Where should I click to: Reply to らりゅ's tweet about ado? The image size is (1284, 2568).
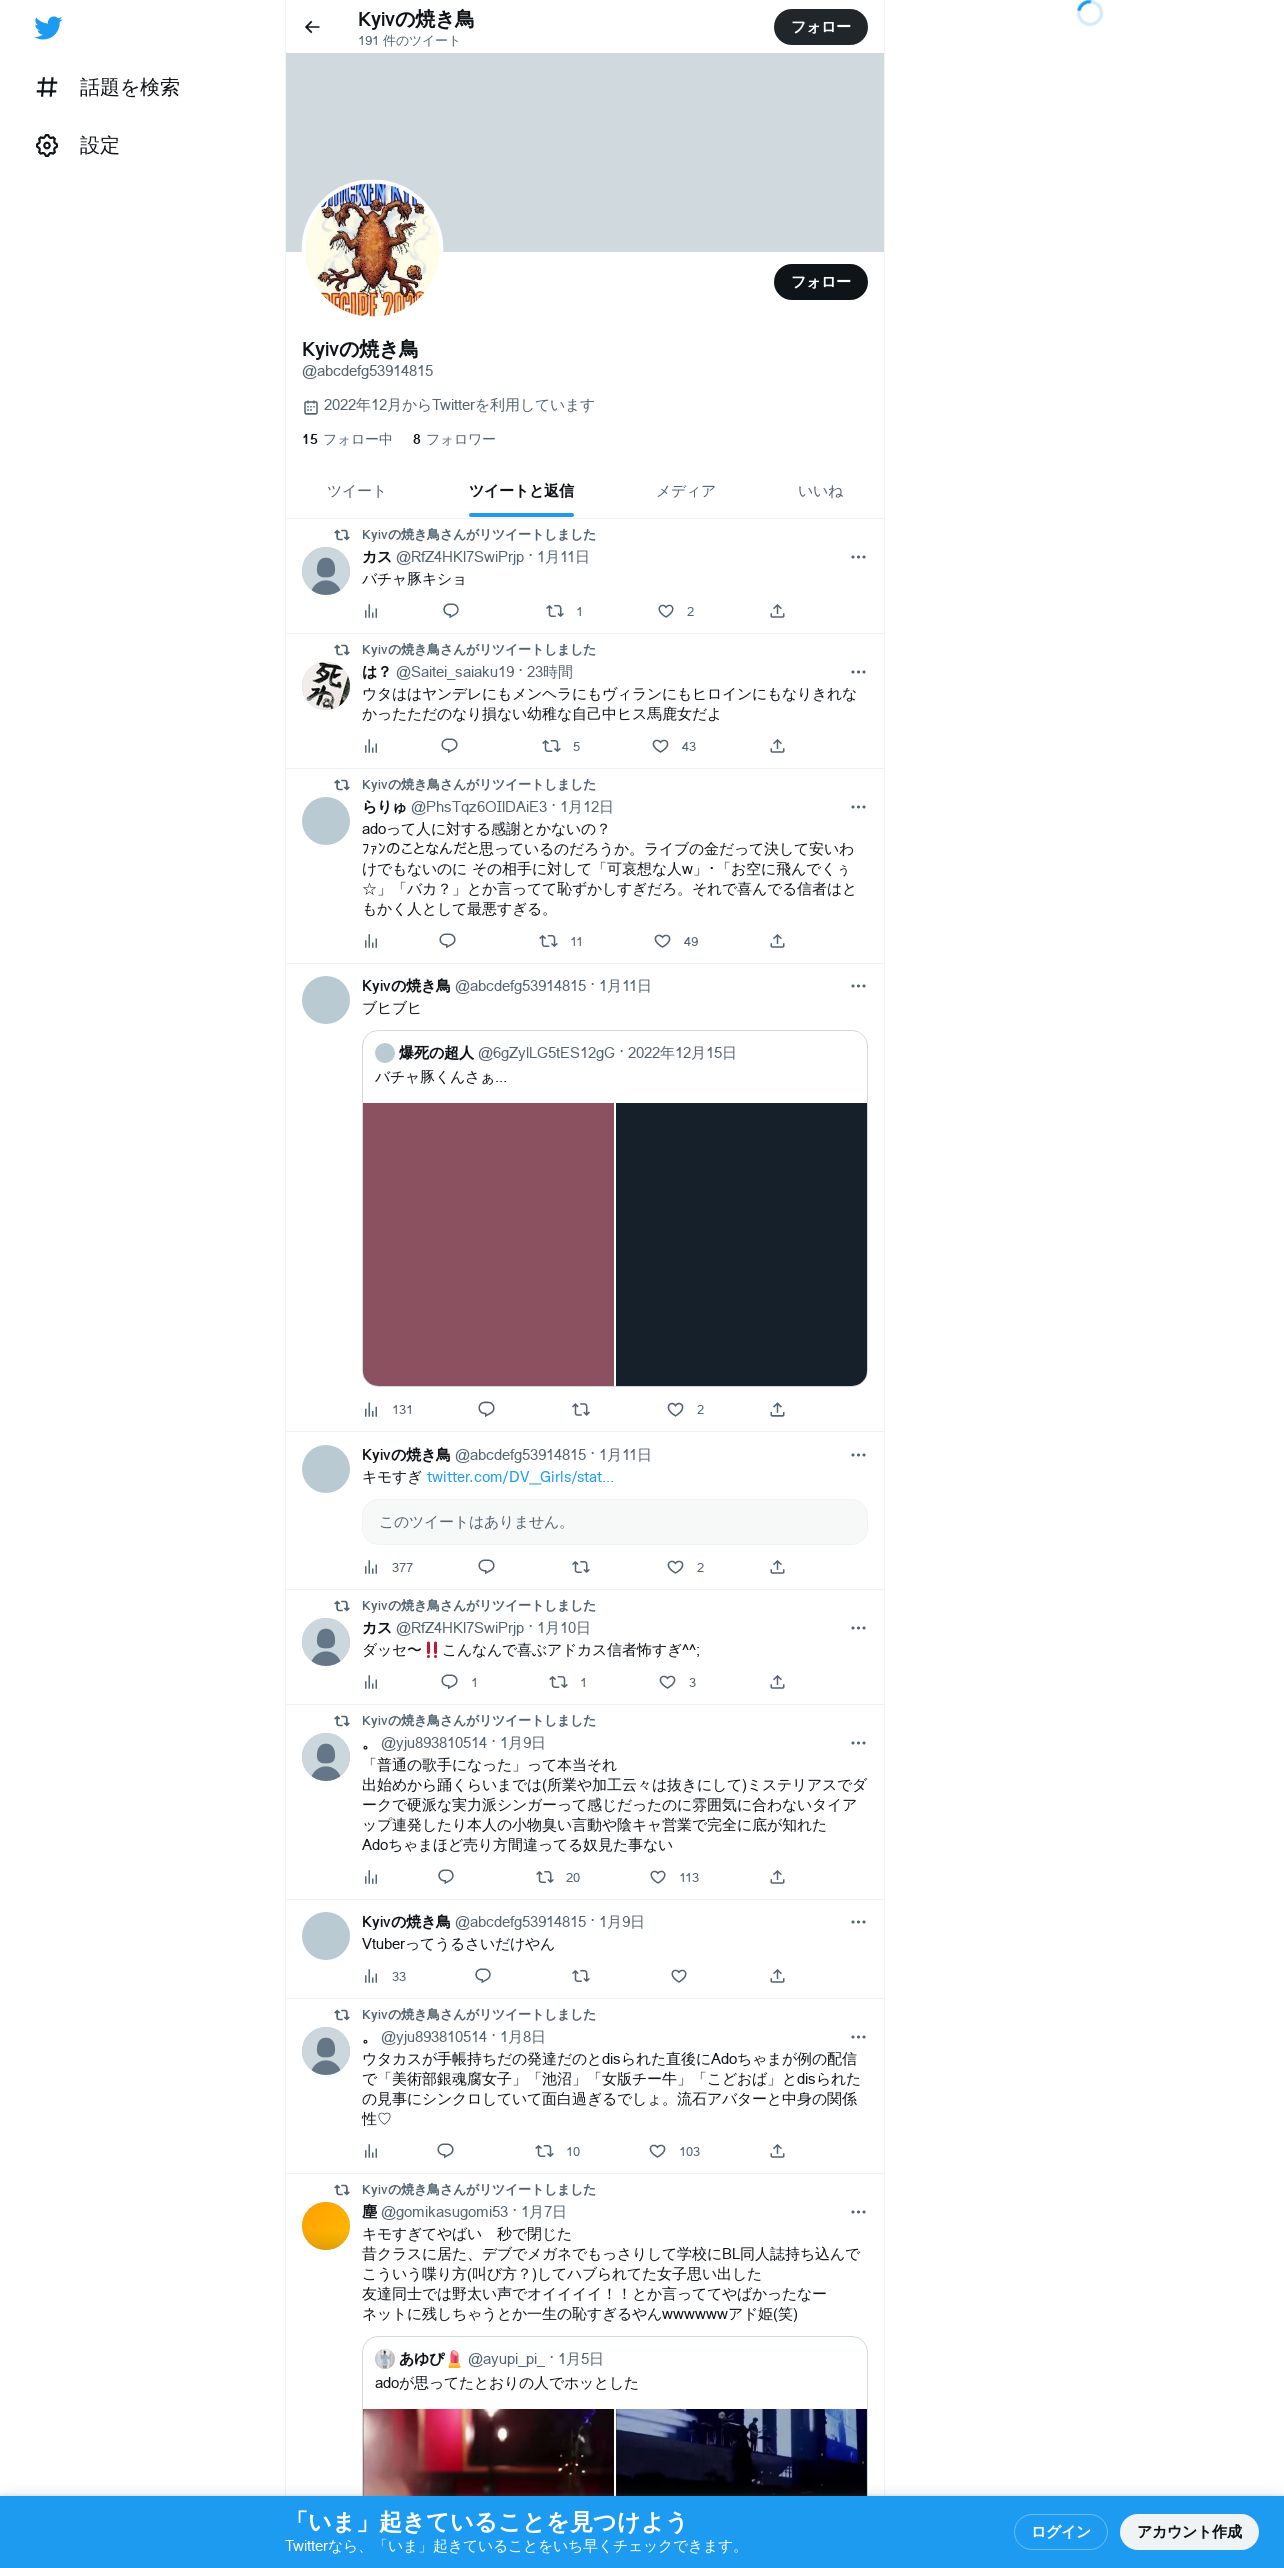pyautogui.click(x=448, y=941)
